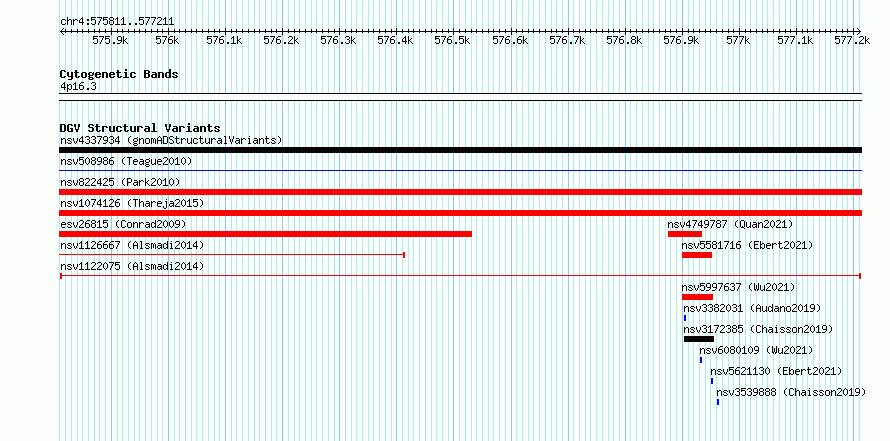The image size is (890, 441).
Task: Open nsv508986 (Teague2010) variant label
Action: point(126,162)
